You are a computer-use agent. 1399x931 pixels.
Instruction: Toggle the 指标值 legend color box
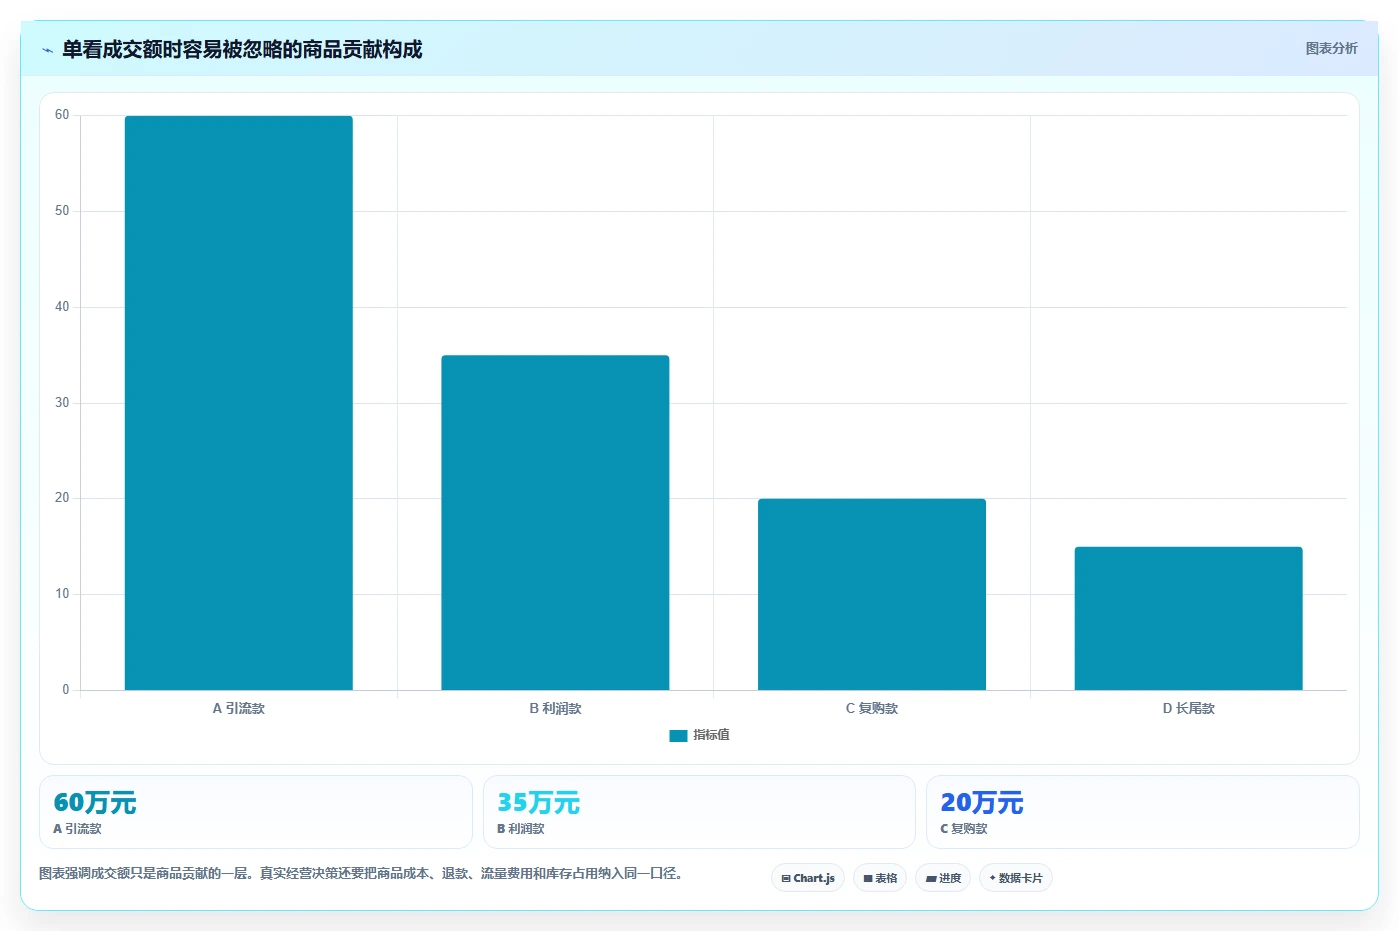tap(678, 735)
